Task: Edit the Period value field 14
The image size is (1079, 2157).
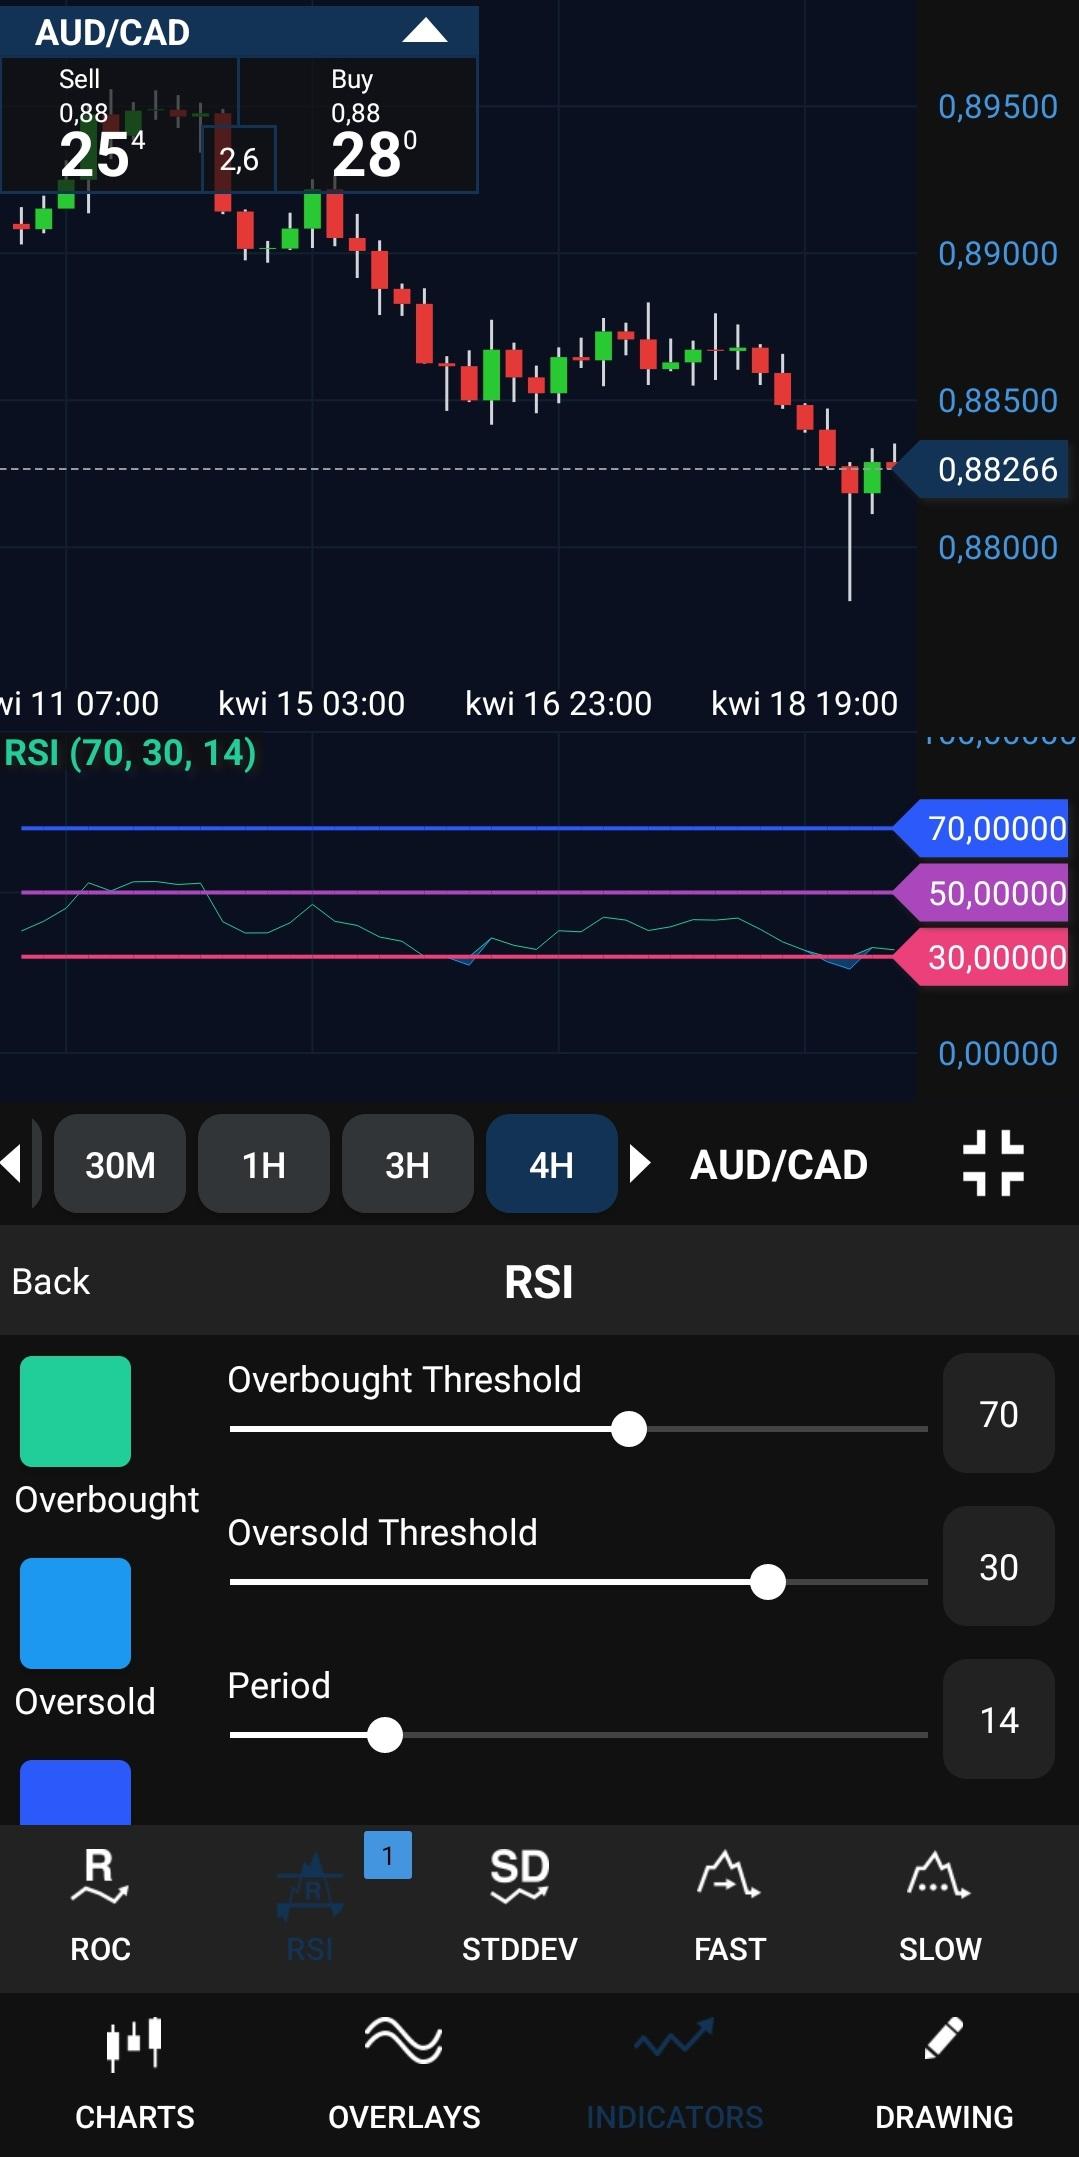Action: pyautogui.click(x=998, y=1719)
